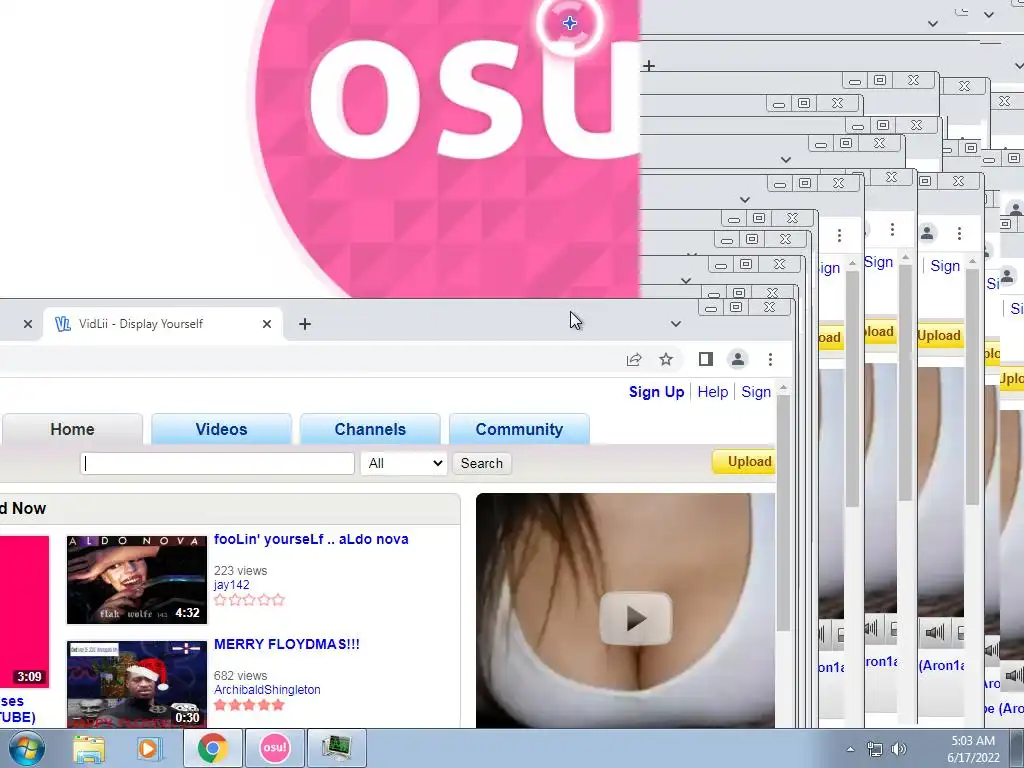
Task: Open fooLin' yourseLf .. aLdo nova video title
Action: tap(311, 539)
